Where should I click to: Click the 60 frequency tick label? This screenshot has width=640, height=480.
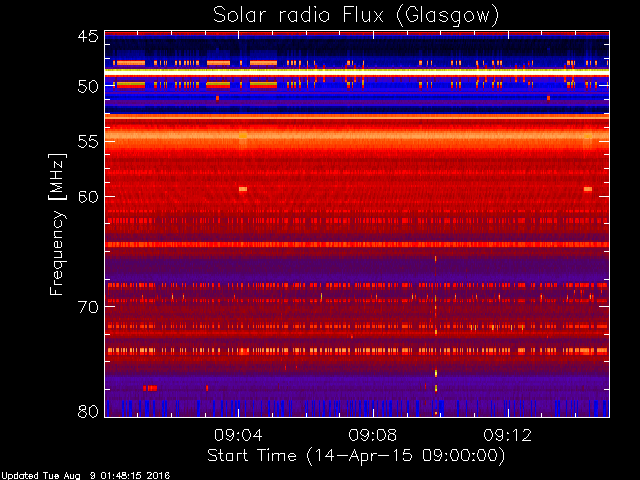click(x=88, y=197)
